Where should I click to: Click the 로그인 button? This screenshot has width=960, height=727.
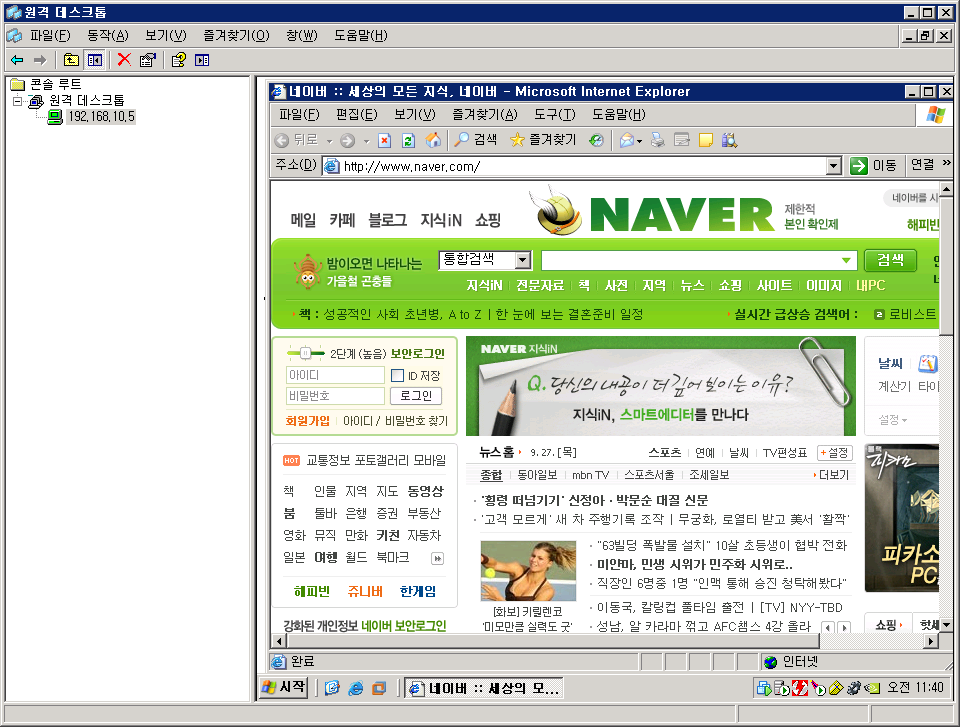[x=416, y=396]
